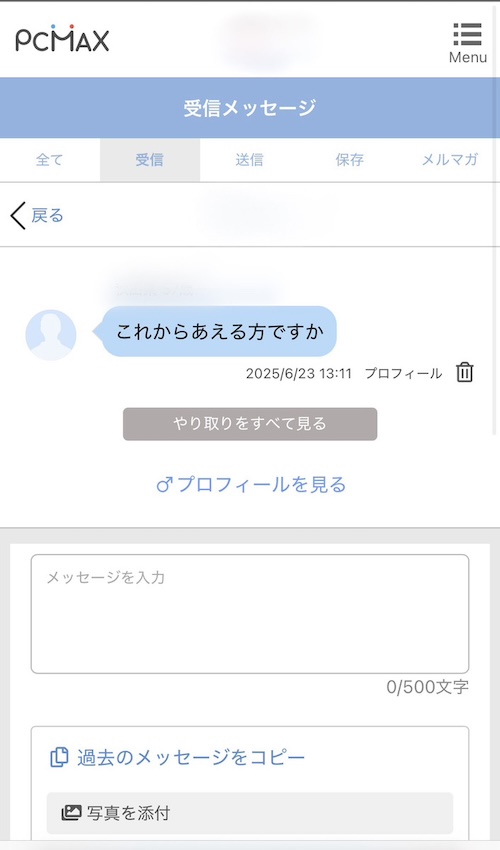Open the hamburger Menu icon
500x850 pixels.
coord(467,42)
